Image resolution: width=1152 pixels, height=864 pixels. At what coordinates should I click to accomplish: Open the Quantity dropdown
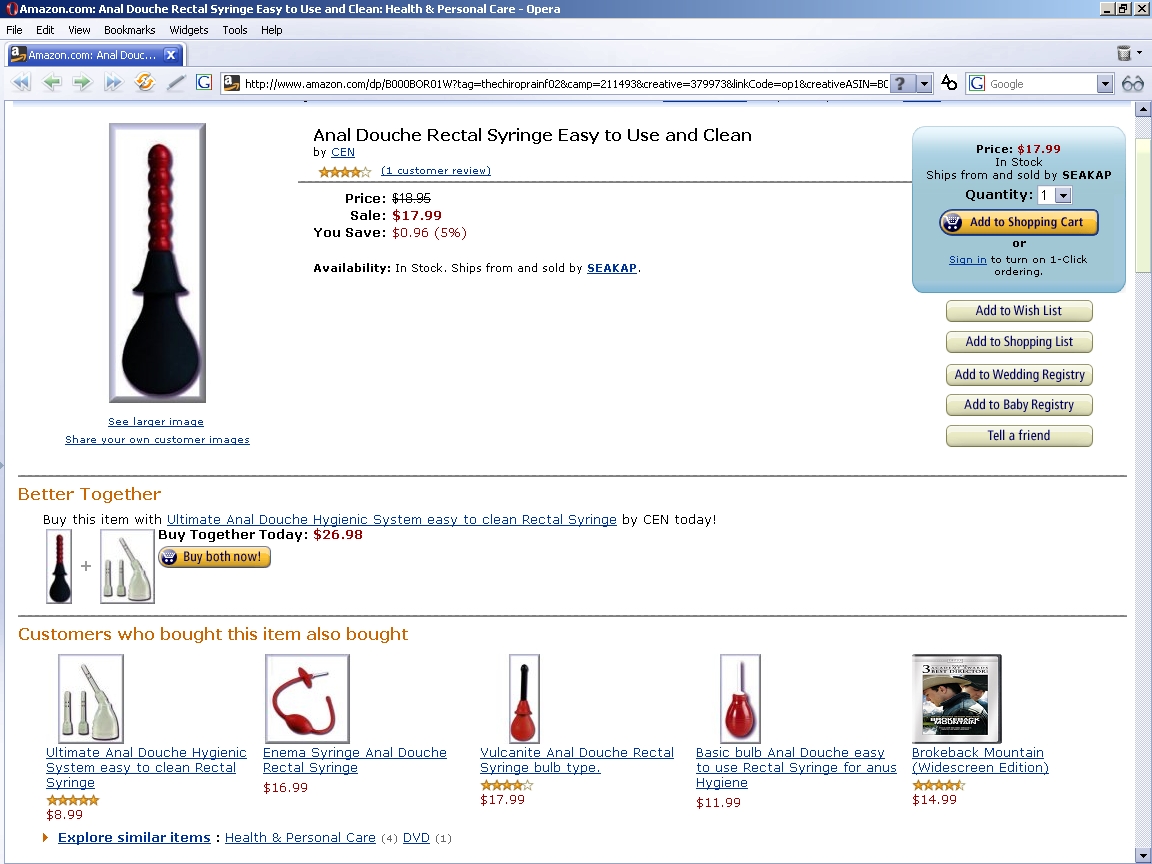[1063, 195]
